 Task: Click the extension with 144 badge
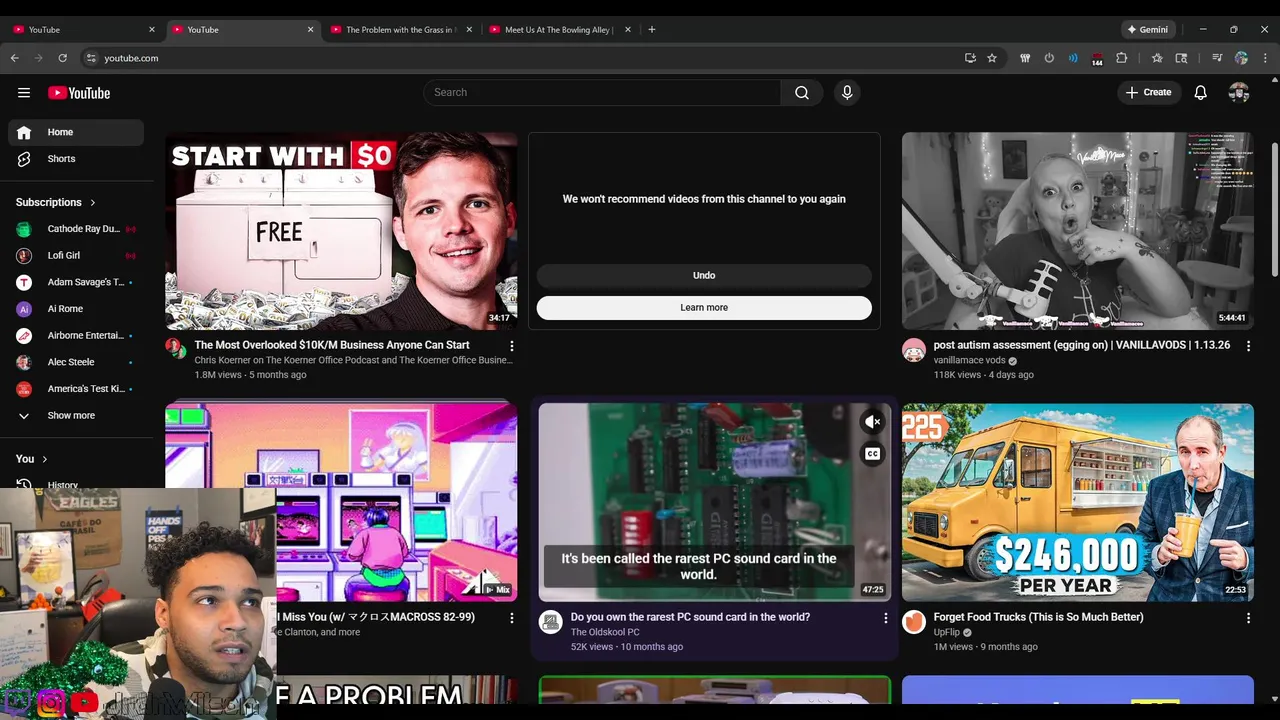(1097, 59)
